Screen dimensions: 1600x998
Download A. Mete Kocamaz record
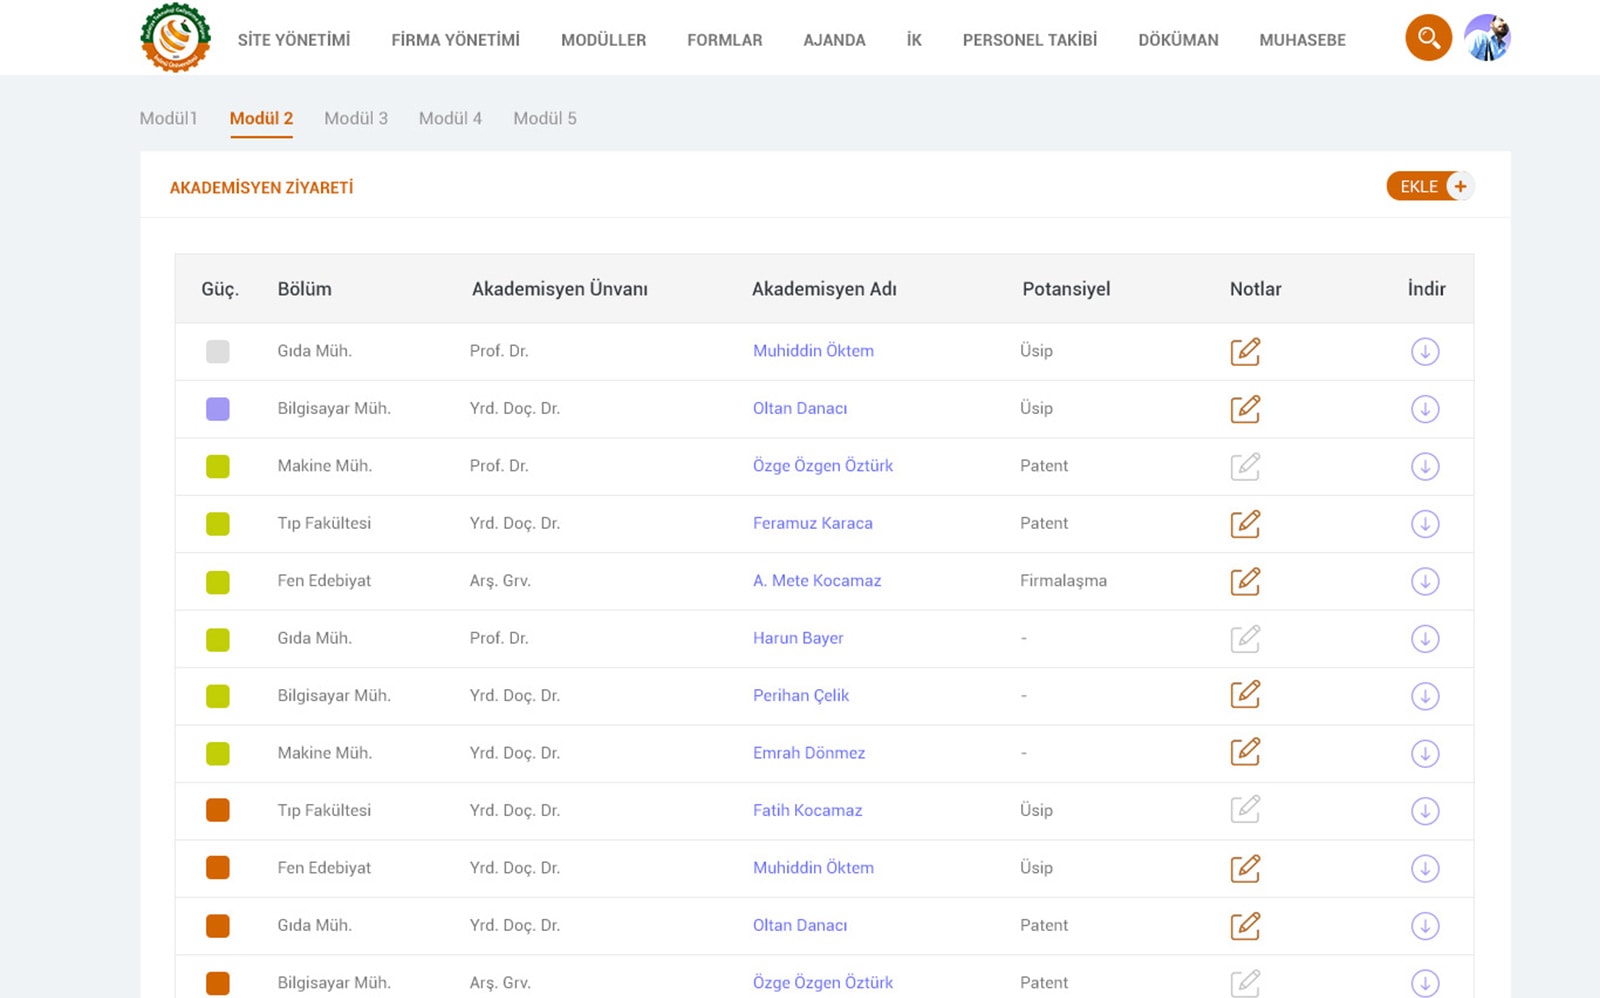1424,581
